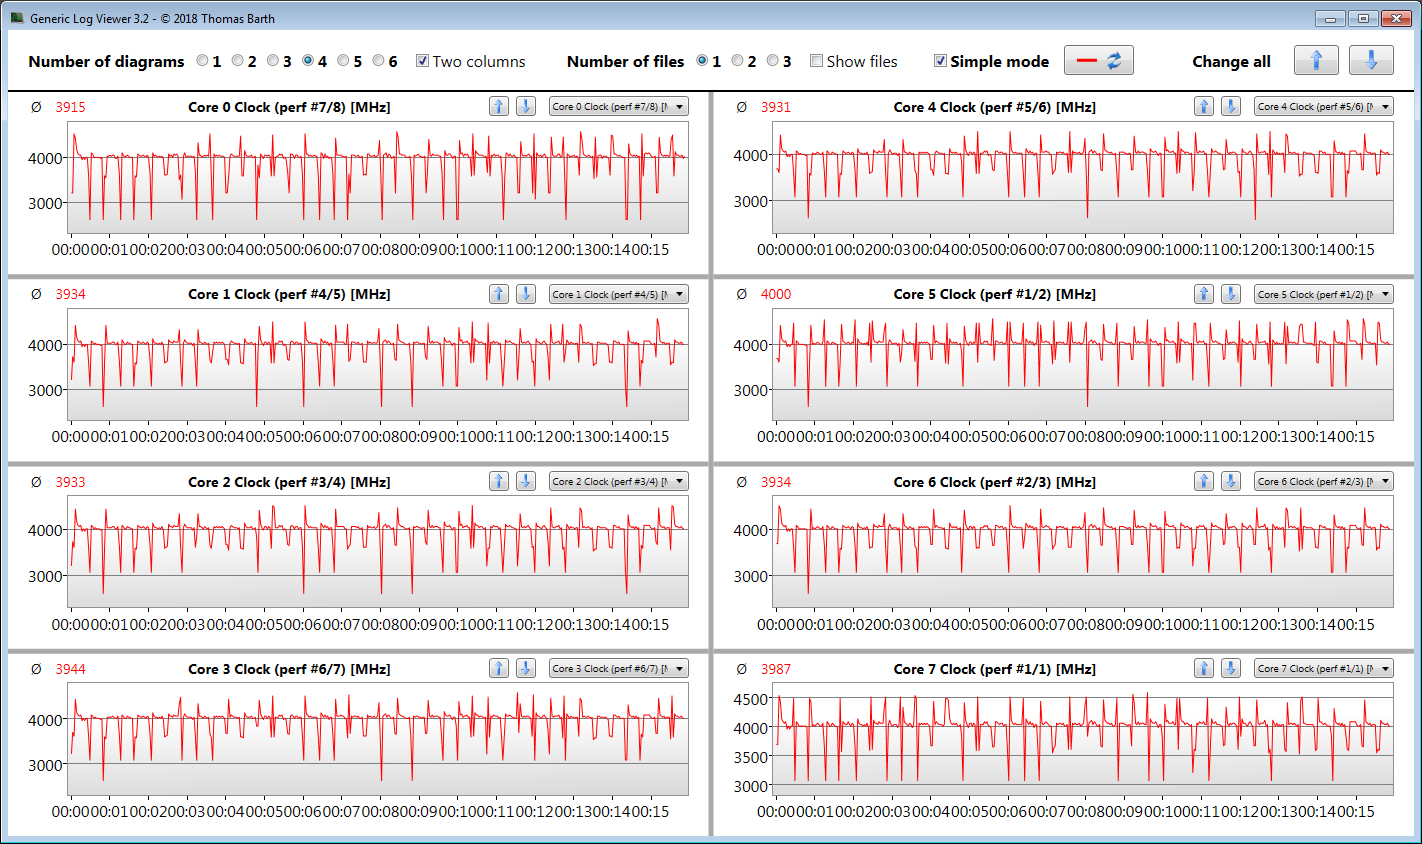The width and height of the screenshot is (1422, 844).
Task: Click the red line refresh button
Action: [1099, 60]
